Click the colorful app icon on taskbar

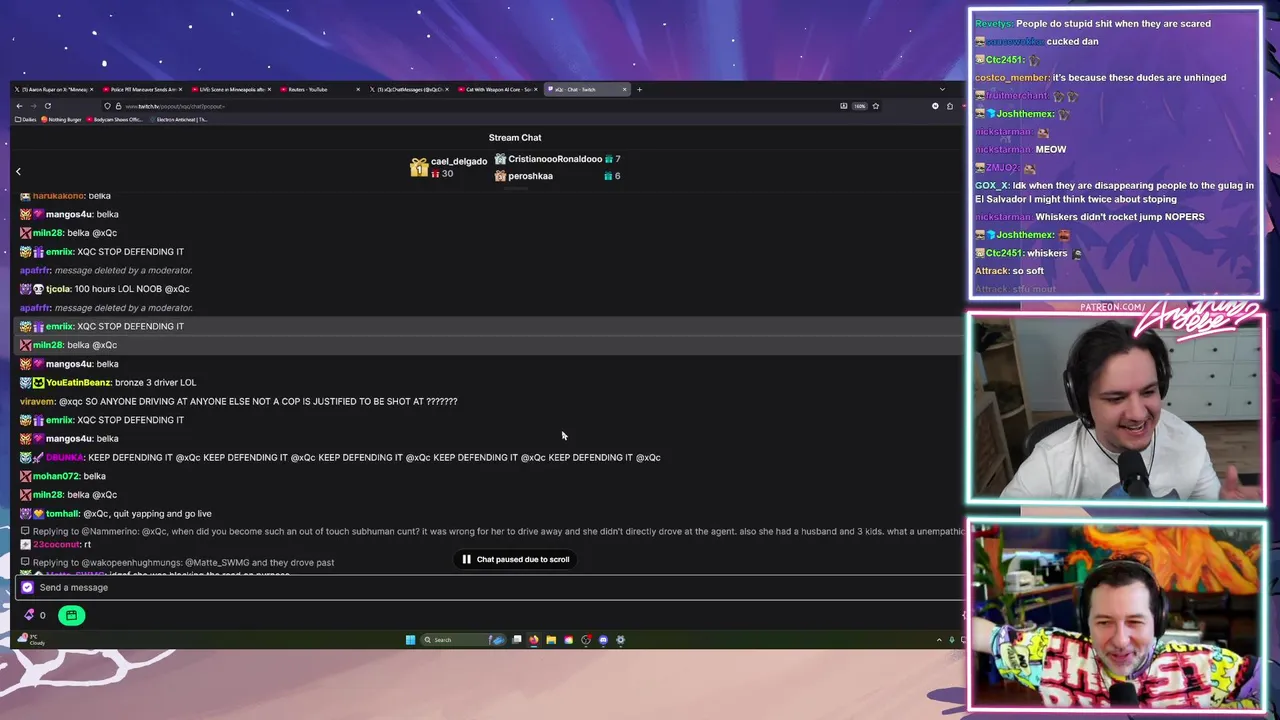pos(568,640)
